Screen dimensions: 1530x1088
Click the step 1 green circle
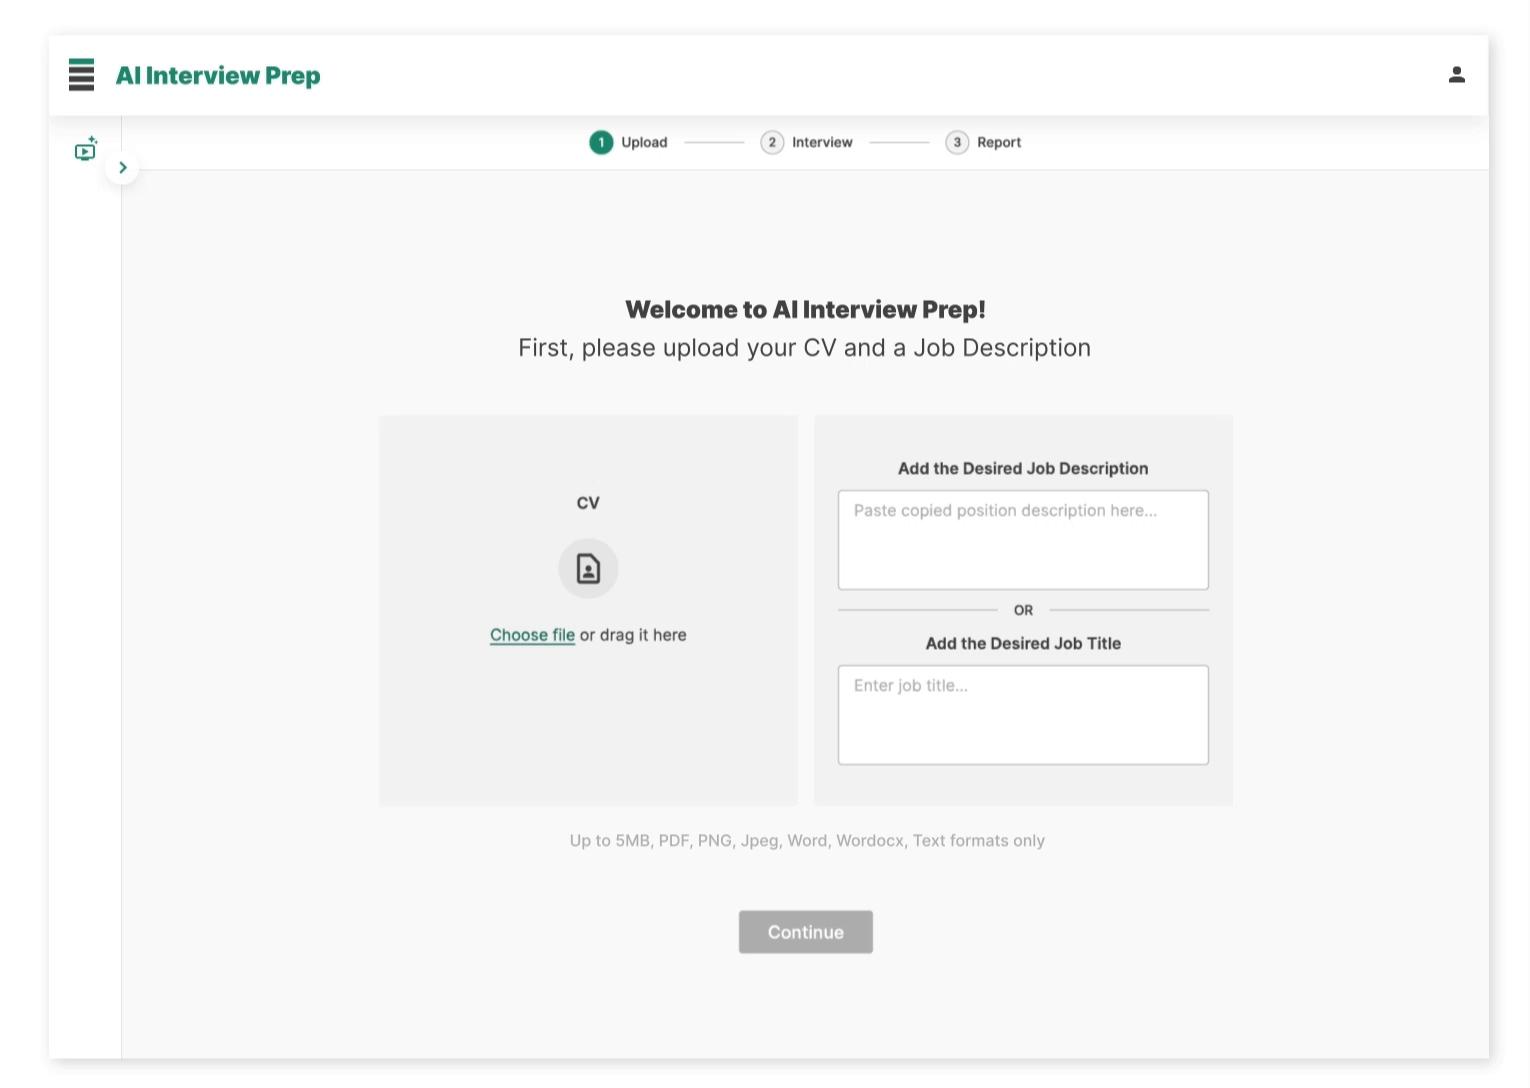(601, 143)
